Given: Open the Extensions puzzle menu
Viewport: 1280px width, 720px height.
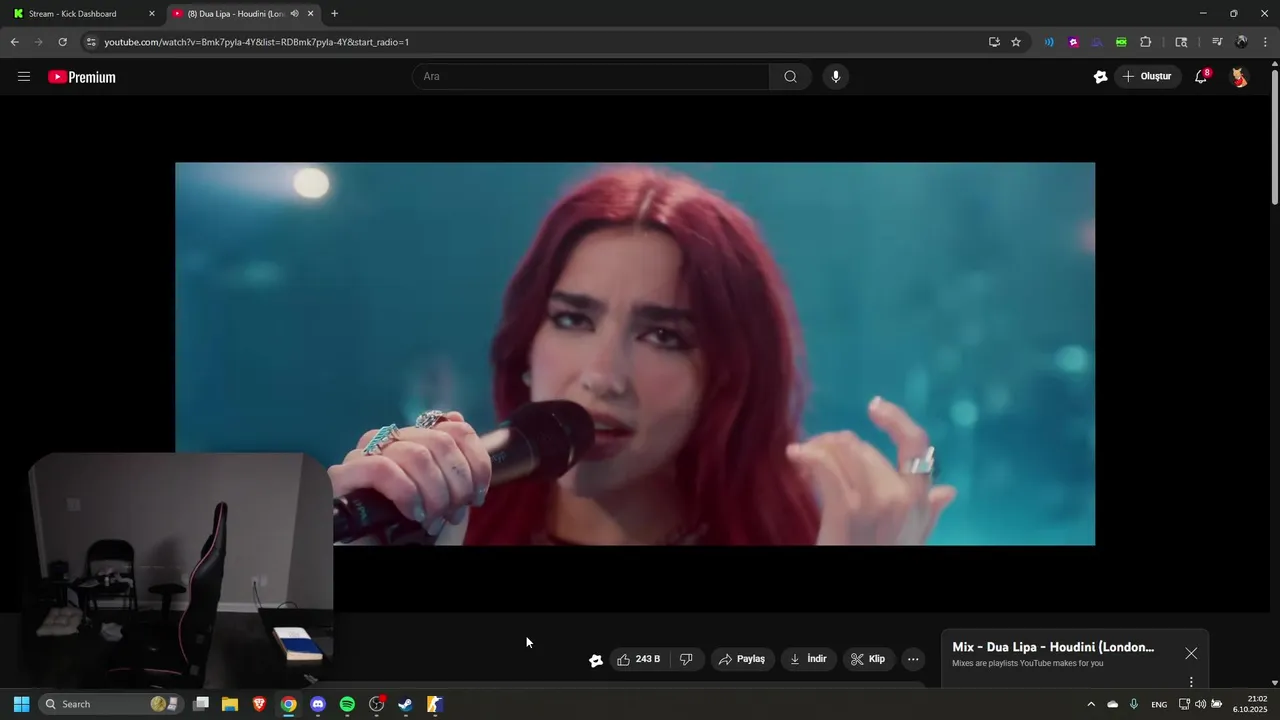Looking at the screenshot, I should [x=1146, y=42].
